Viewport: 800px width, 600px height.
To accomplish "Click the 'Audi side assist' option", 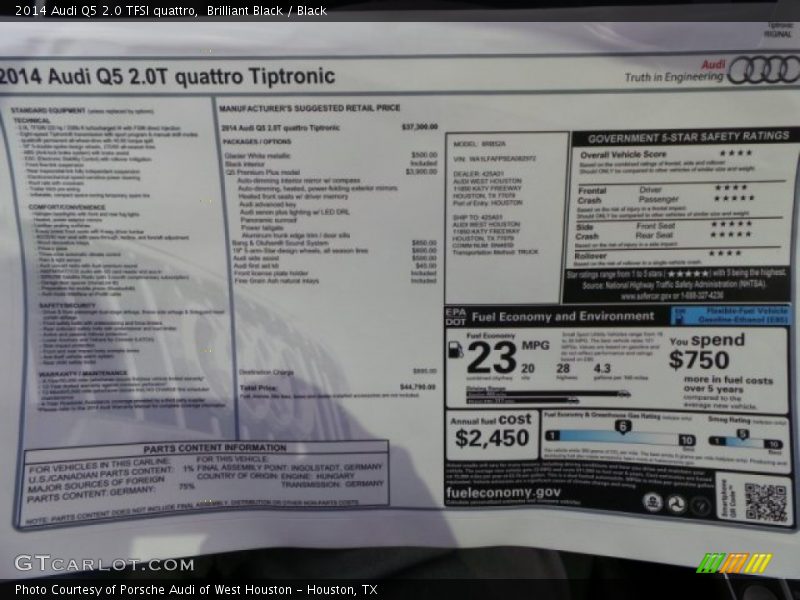I will click(256, 258).
